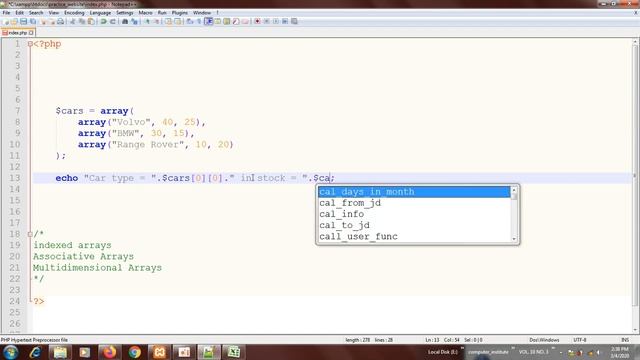Click the Cut scissors toolbar icon
The height and width of the screenshot is (360, 640).
point(73,21)
